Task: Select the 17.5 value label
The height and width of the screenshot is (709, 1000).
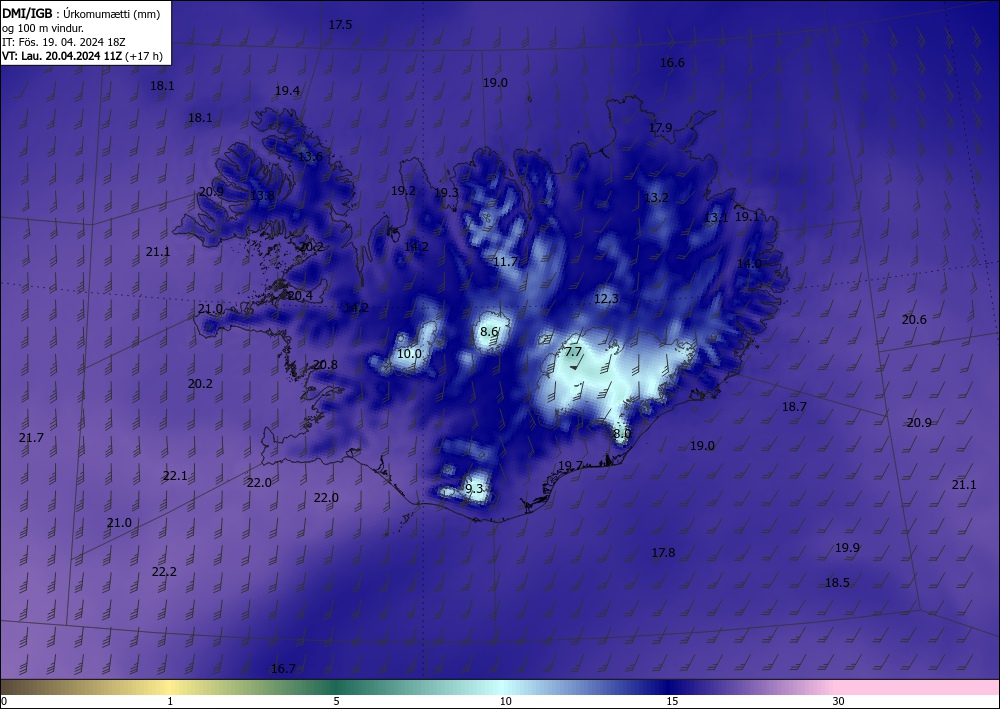Action: point(341,25)
